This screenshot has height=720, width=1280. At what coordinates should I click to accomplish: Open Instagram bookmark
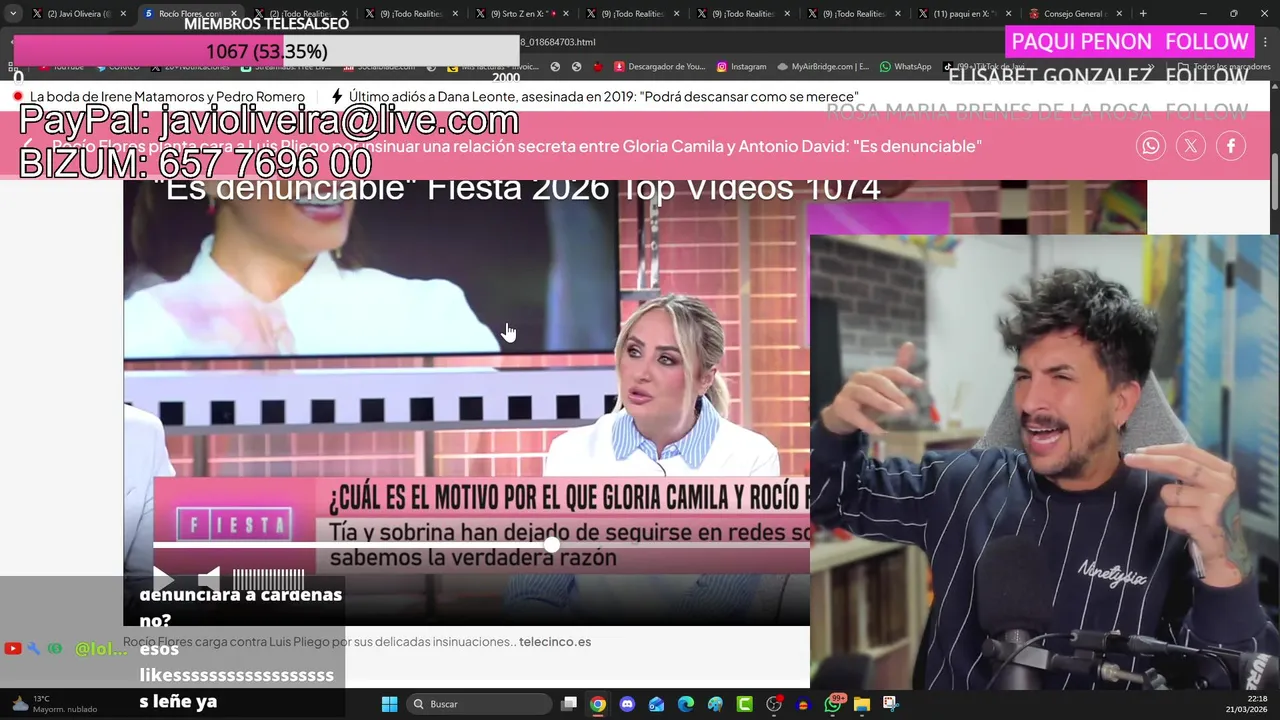tap(741, 67)
